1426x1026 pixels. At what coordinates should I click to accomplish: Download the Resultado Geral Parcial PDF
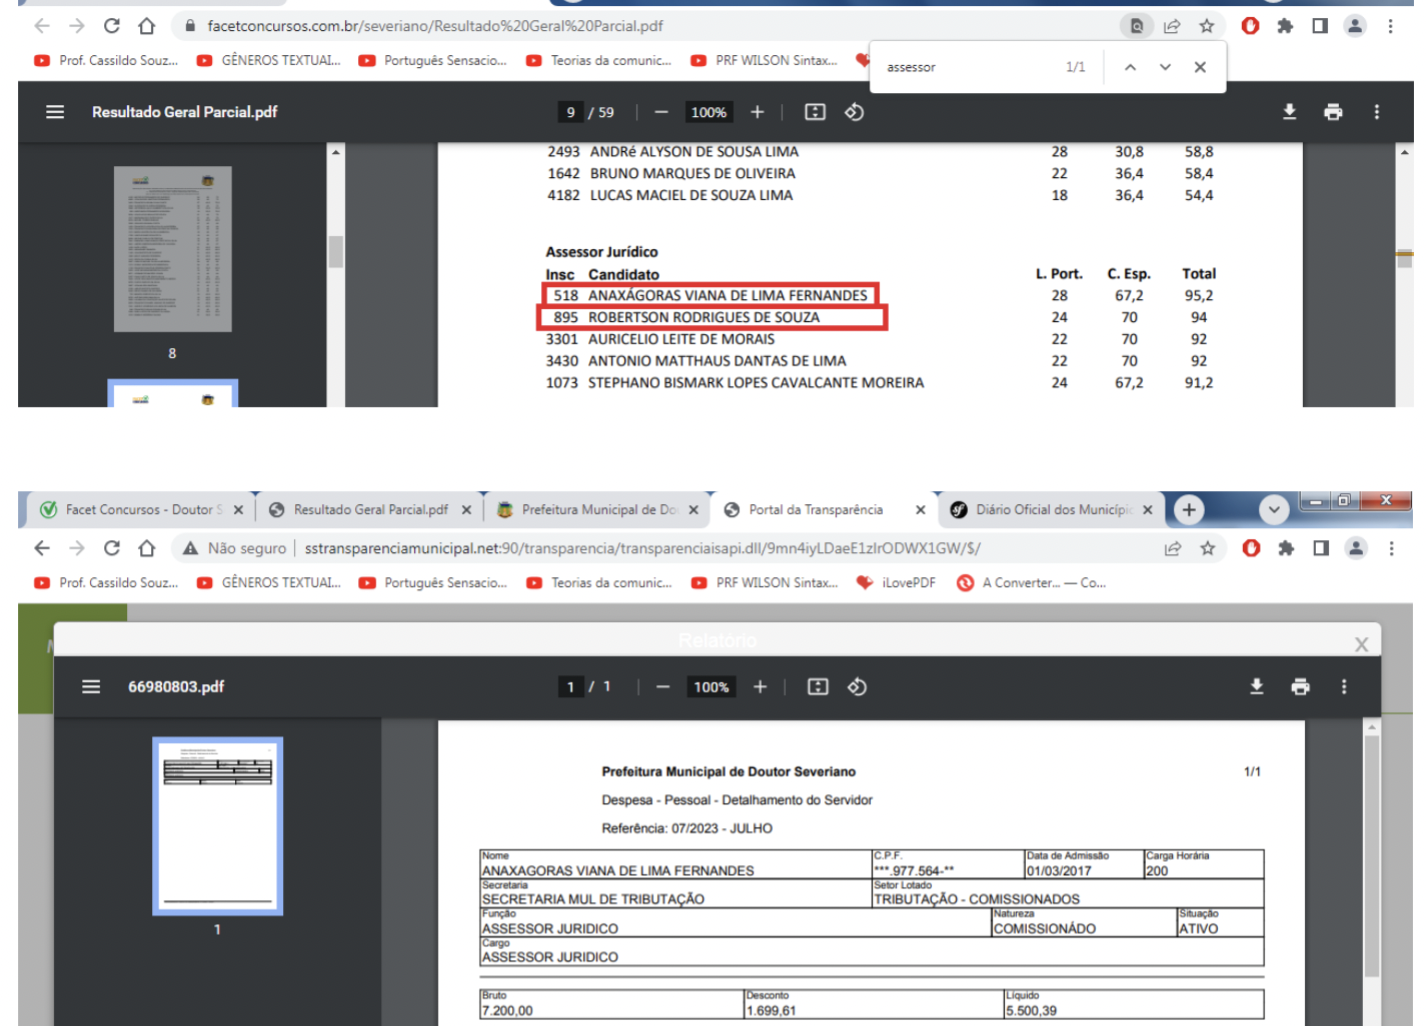click(1289, 112)
